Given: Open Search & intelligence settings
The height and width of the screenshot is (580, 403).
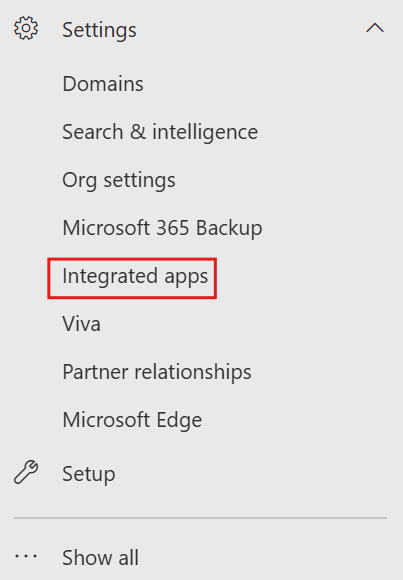Looking at the screenshot, I should [x=160, y=132].
